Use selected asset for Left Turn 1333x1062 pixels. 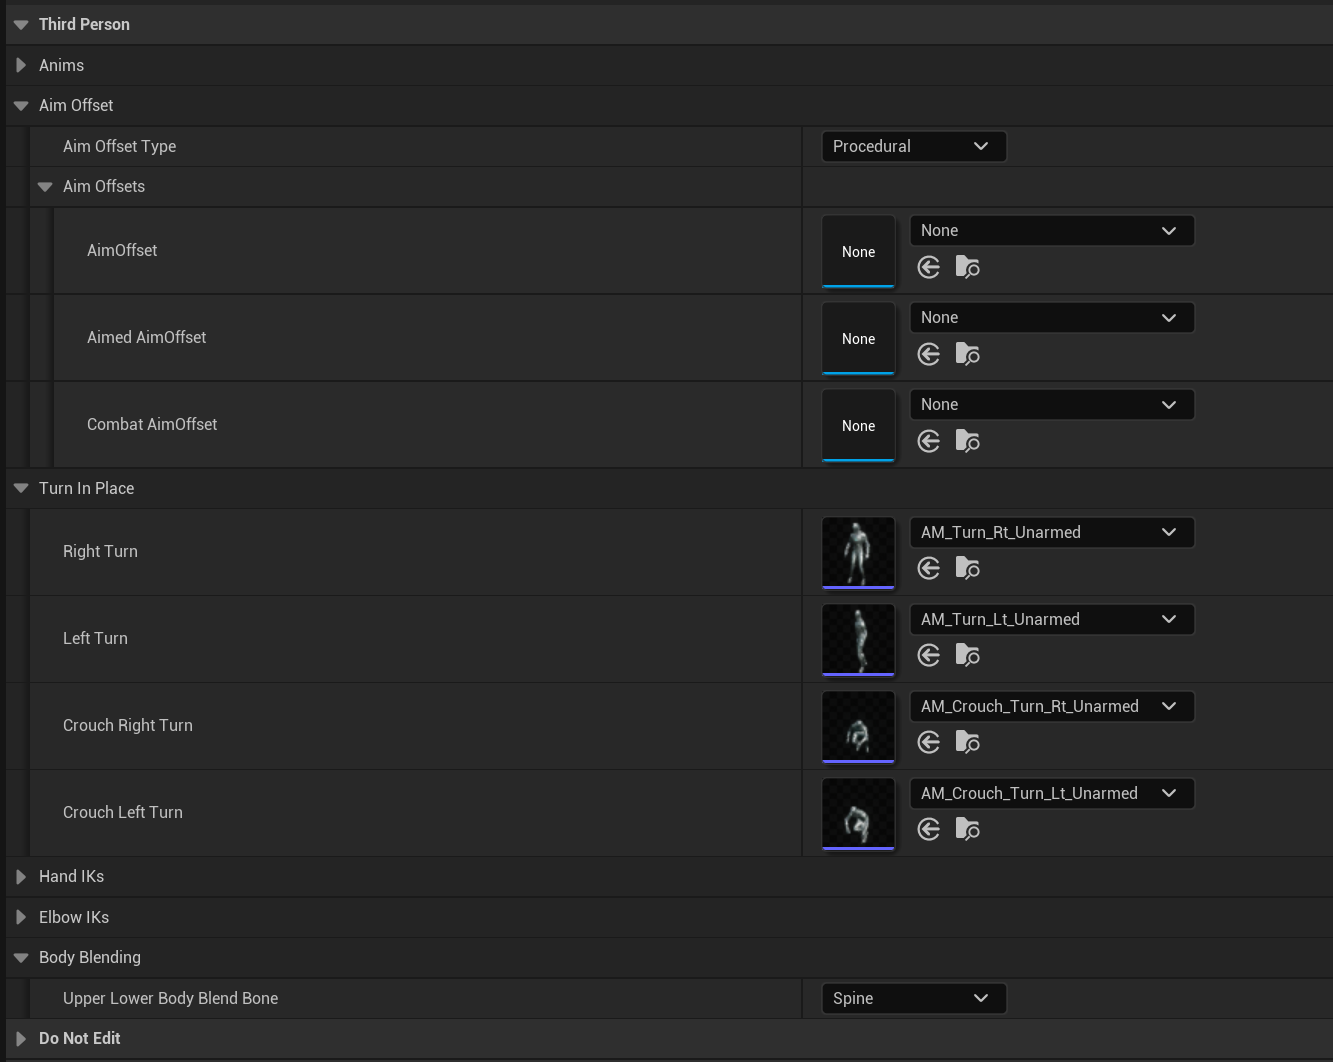pos(929,655)
